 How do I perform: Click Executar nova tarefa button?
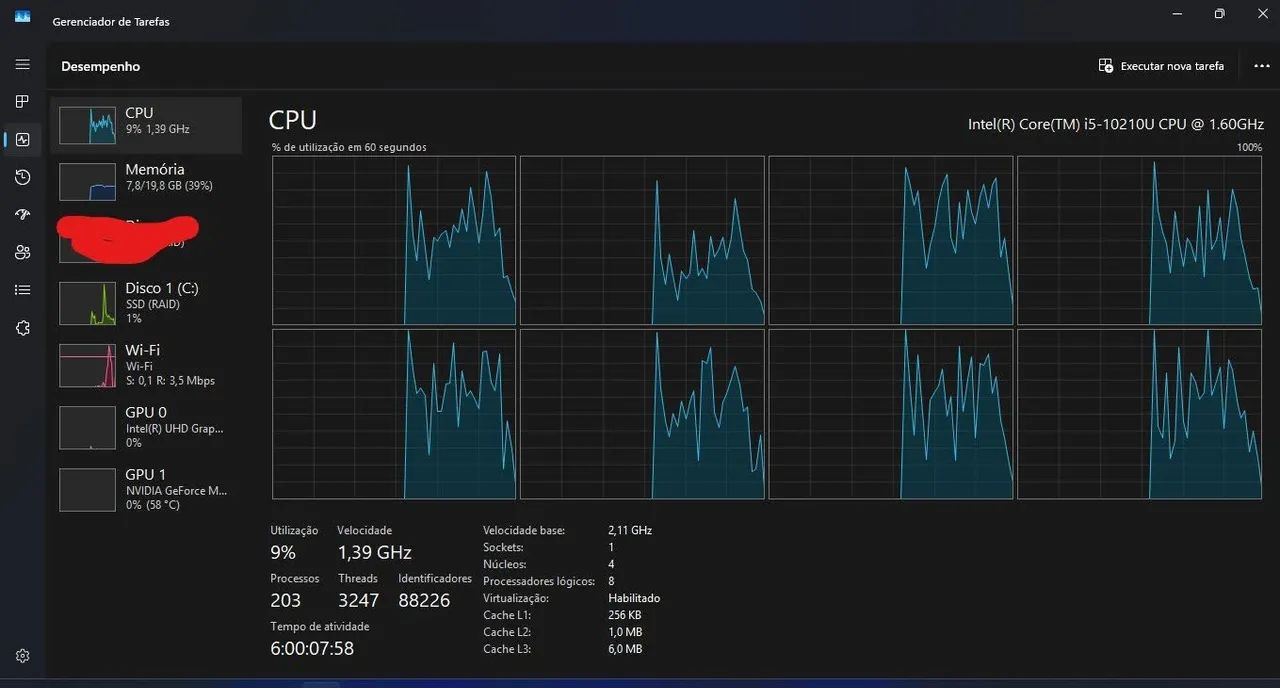click(1161, 66)
